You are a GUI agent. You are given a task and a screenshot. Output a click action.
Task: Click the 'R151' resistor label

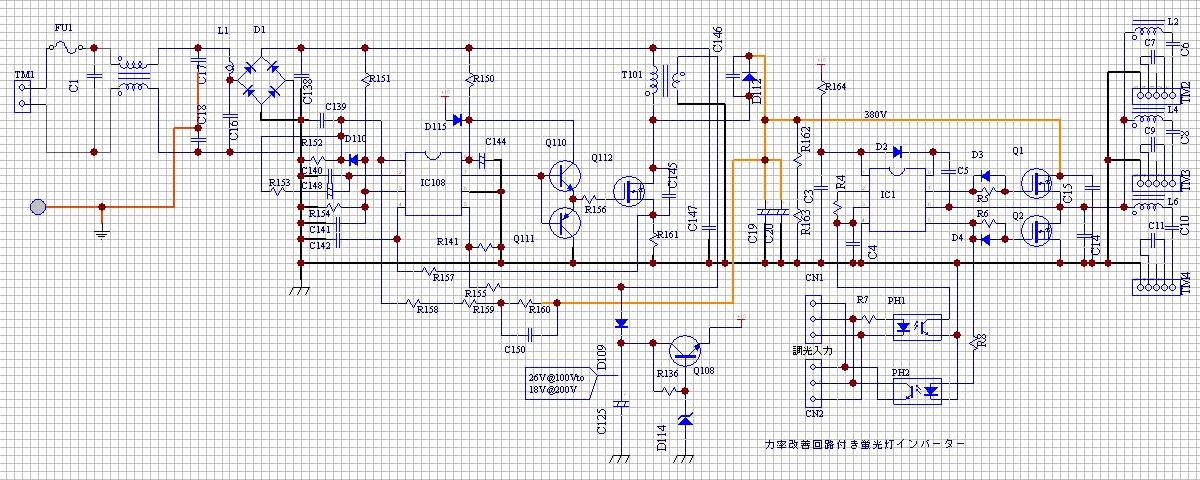380,78
